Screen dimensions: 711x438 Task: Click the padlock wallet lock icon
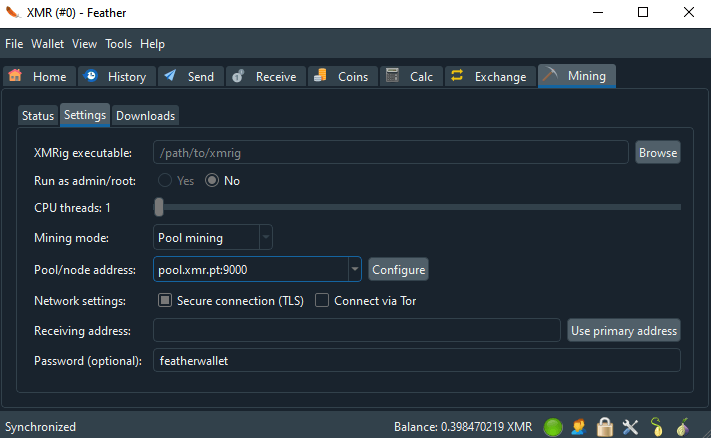[x=604, y=427]
